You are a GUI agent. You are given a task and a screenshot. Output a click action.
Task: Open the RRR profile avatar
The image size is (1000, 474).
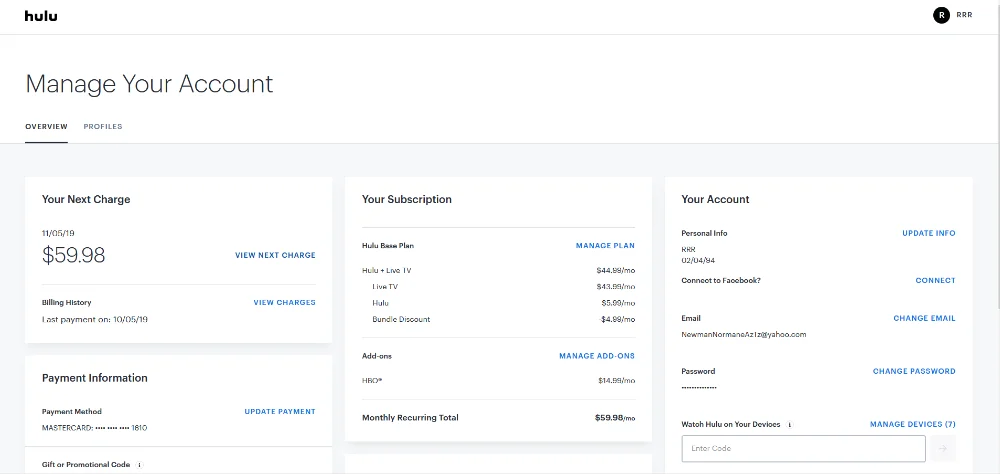click(x=941, y=15)
